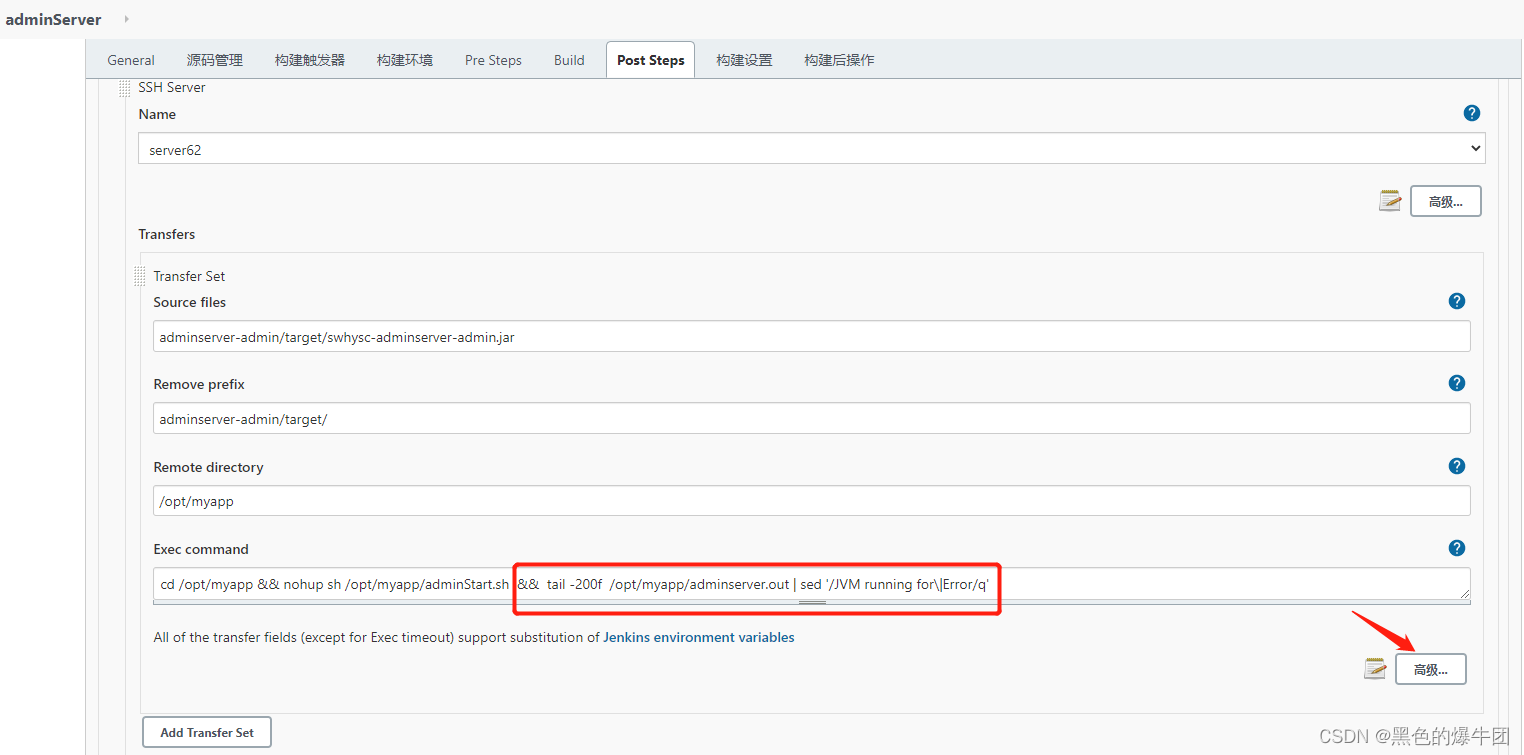The height and width of the screenshot is (755, 1524).
Task: Open the 构建触发器 tab
Action: (x=309, y=60)
